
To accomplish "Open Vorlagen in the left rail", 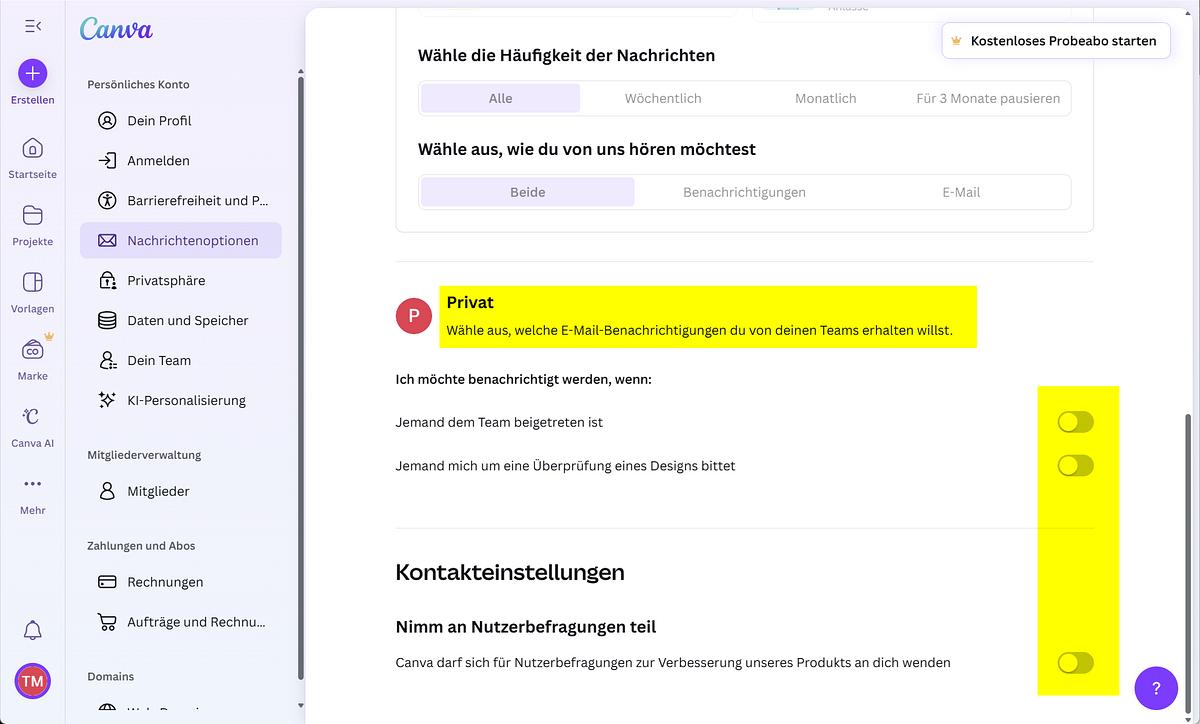I will (x=32, y=283).
